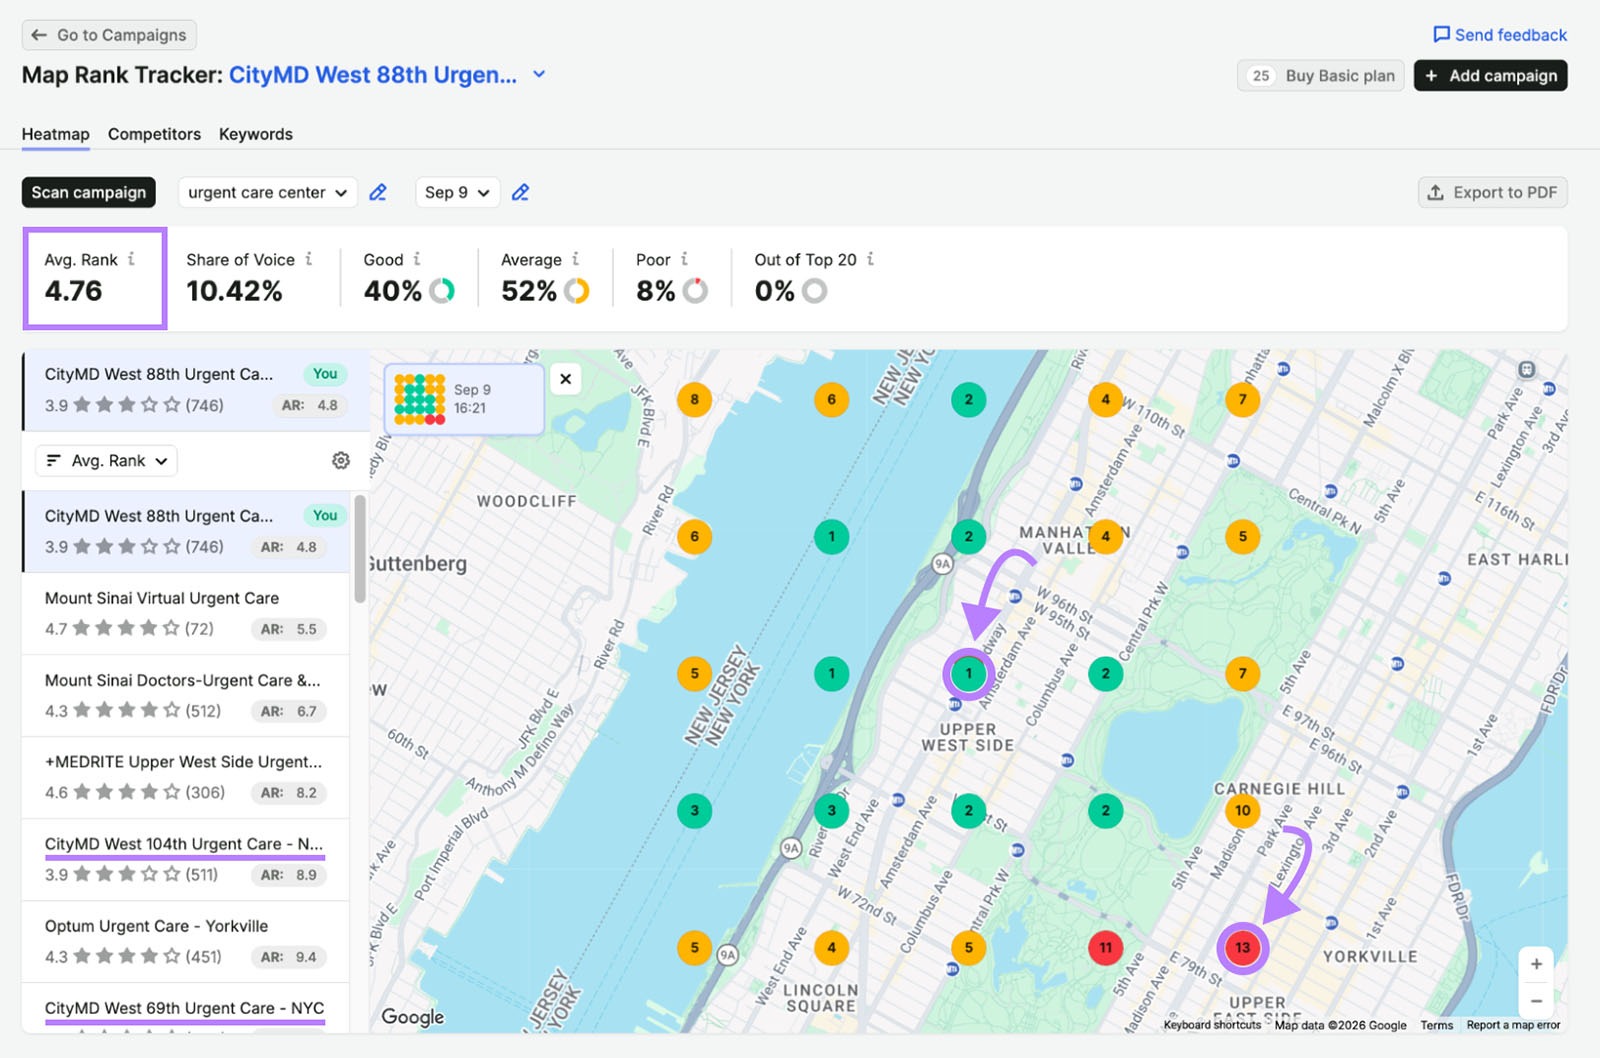Click the info icon beside Out of Top 20
The image size is (1600, 1058).
(871, 259)
